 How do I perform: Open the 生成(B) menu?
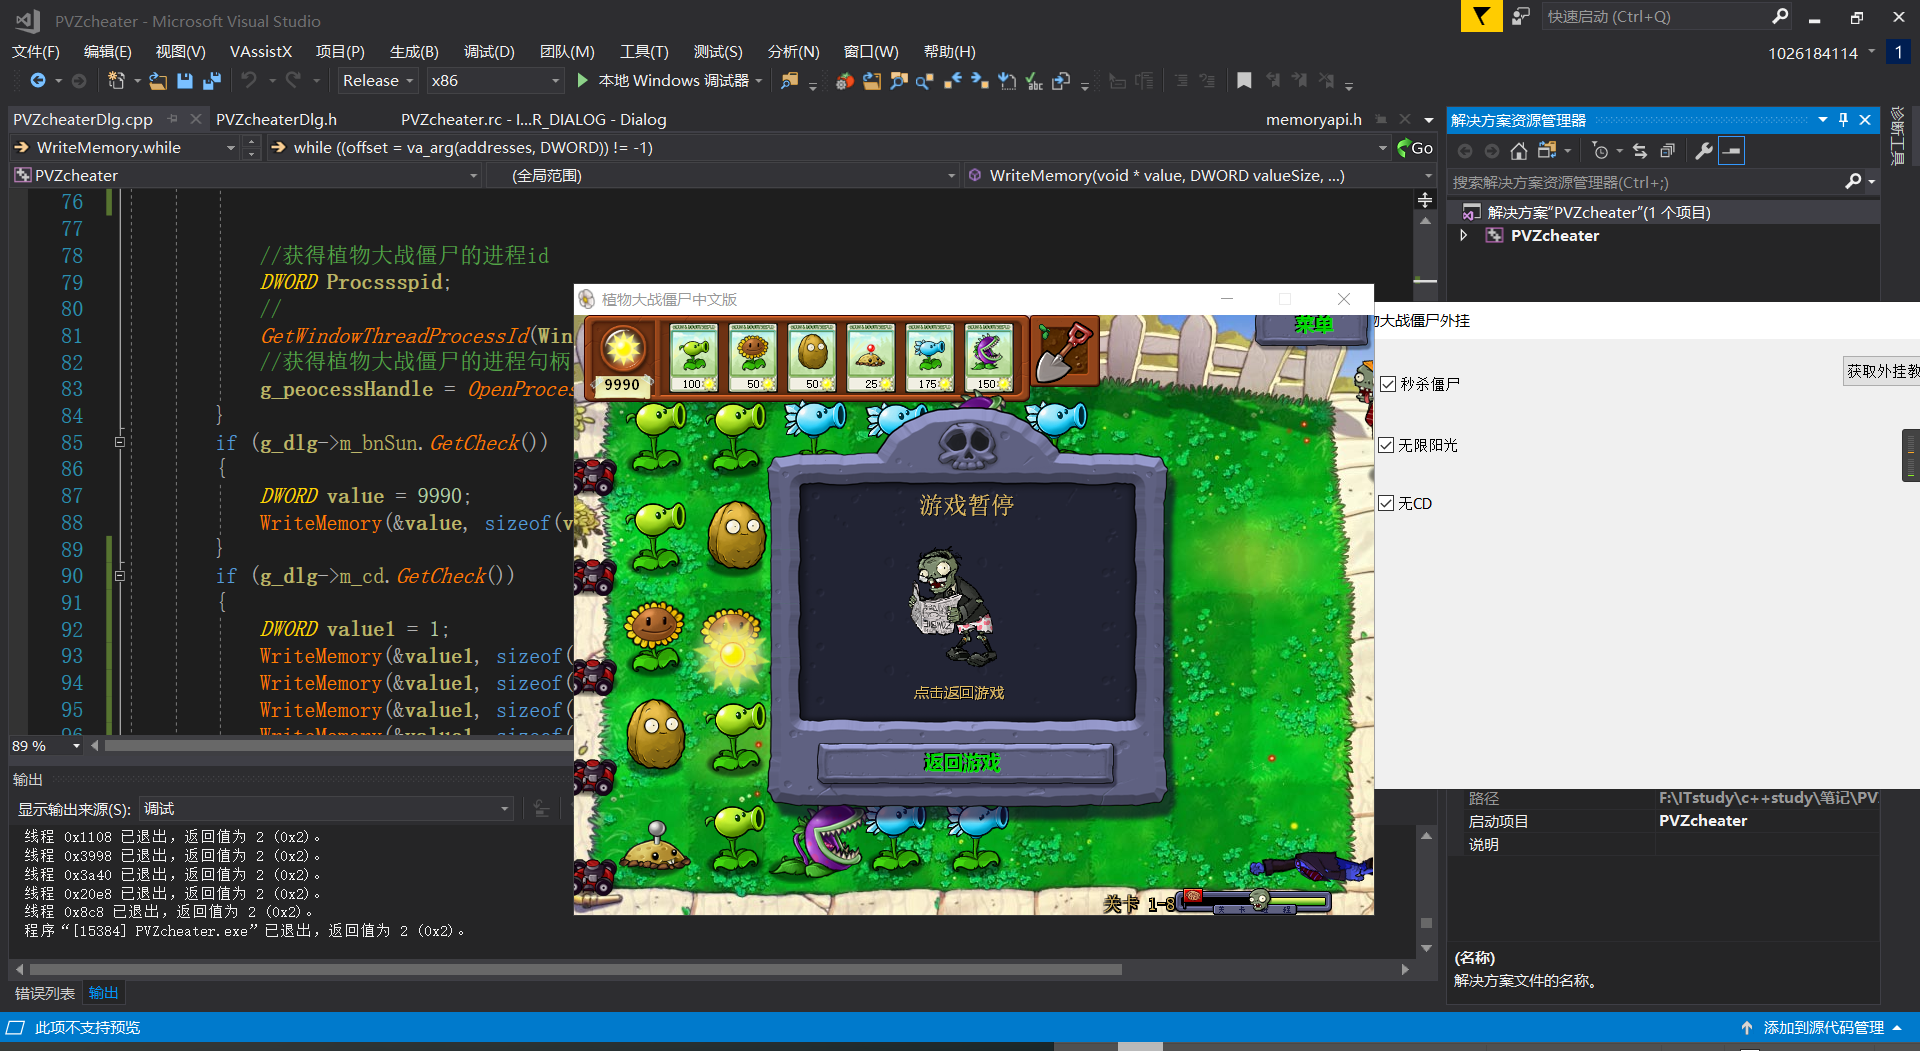pyautogui.click(x=414, y=51)
